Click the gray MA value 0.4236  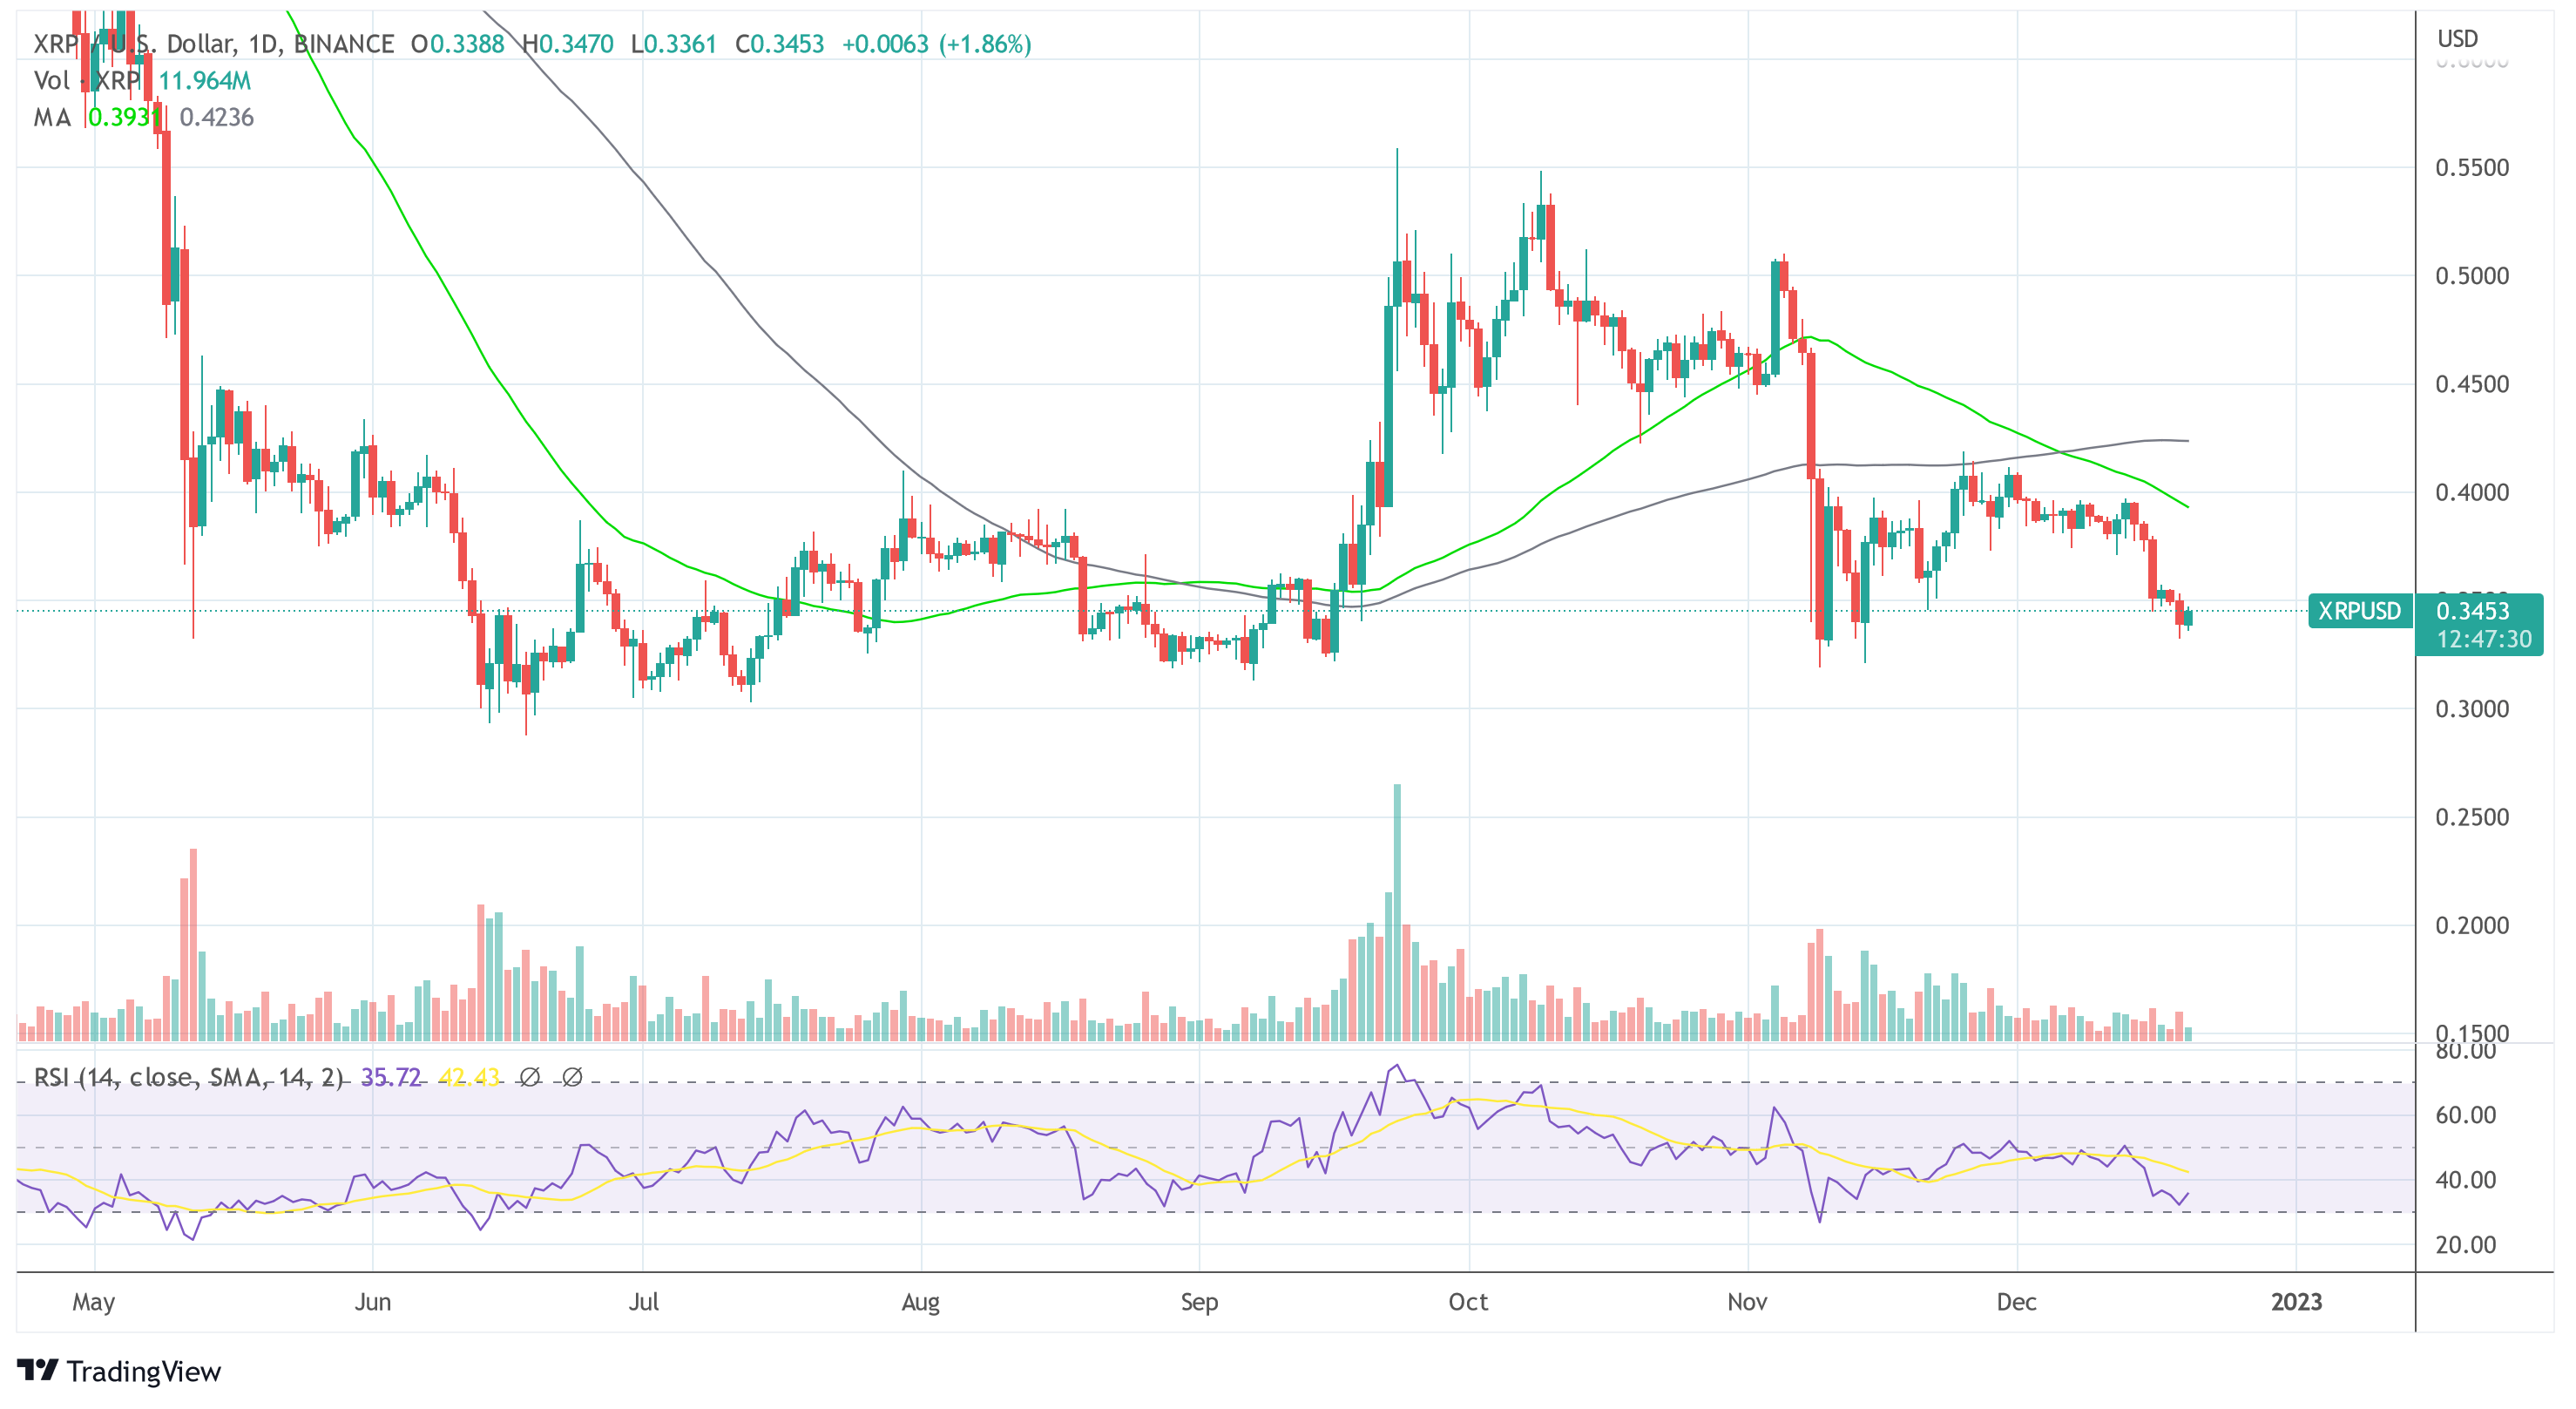[217, 118]
